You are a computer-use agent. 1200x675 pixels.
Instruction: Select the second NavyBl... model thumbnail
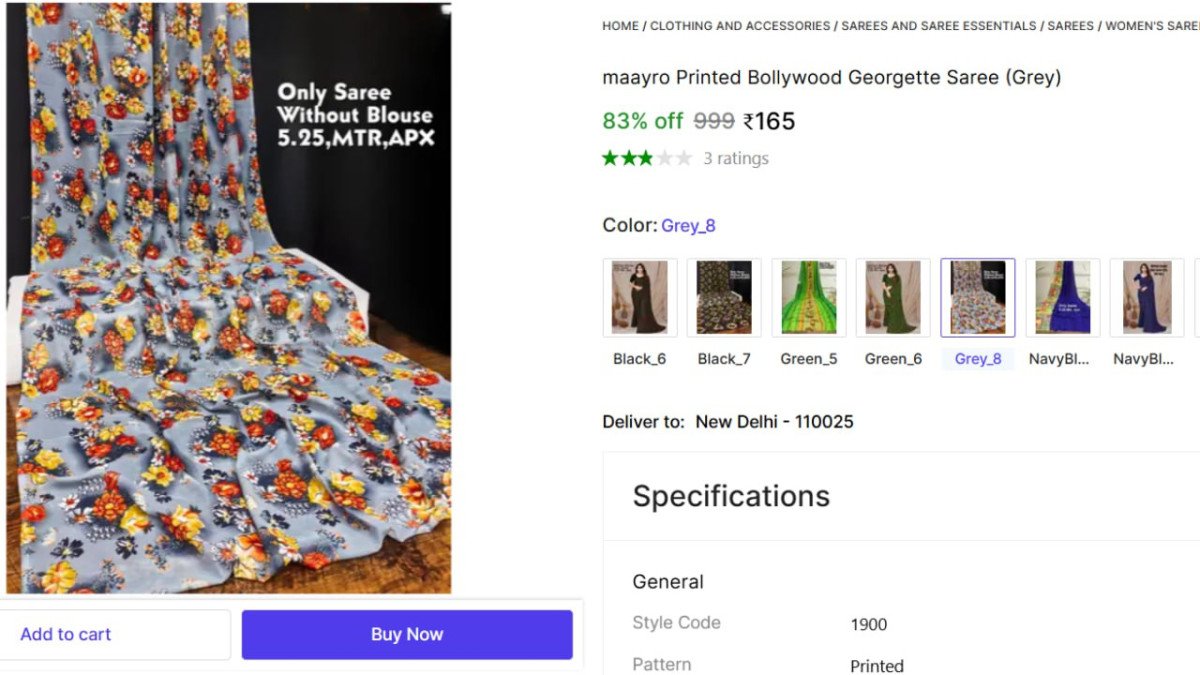click(1146, 297)
